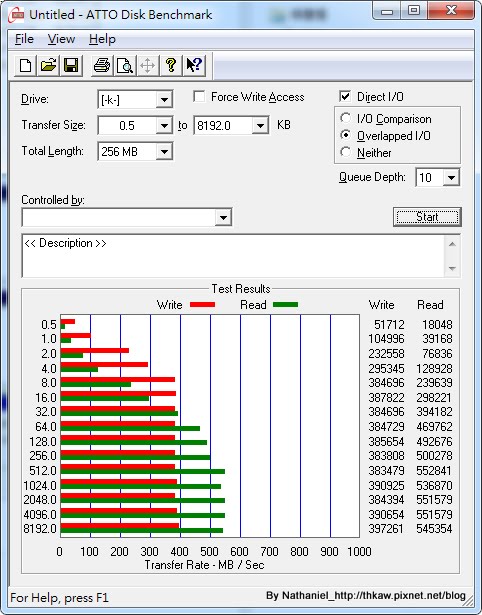
Task: Select the I/O Comparison radio button
Action: pyautogui.click(x=346, y=118)
